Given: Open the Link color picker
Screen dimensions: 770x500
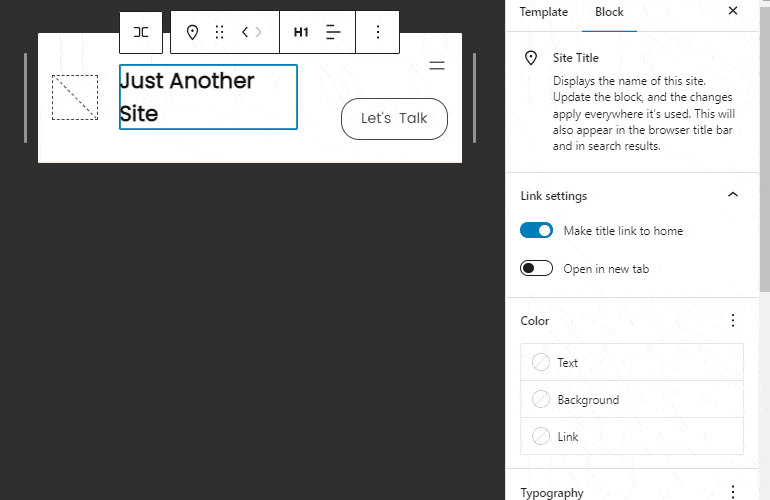Looking at the screenshot, I should (x=632, y=436).
